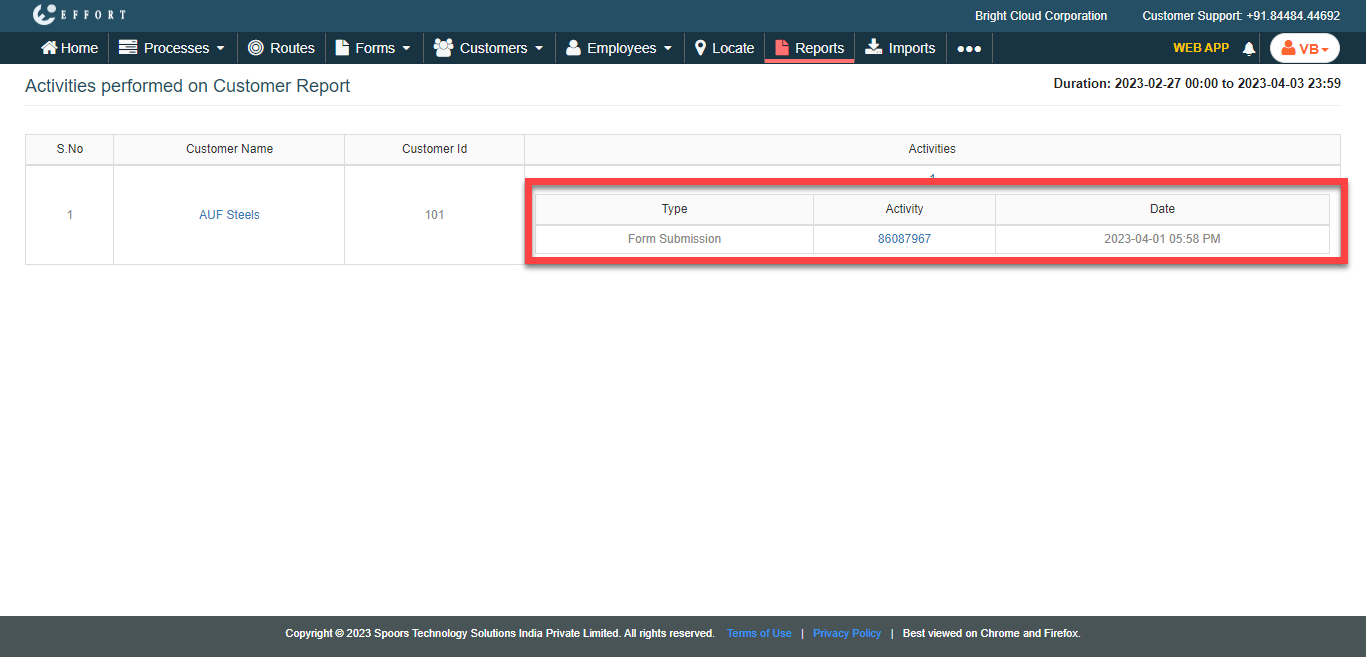Open the VB user profile menu

tap(1305, 48)
